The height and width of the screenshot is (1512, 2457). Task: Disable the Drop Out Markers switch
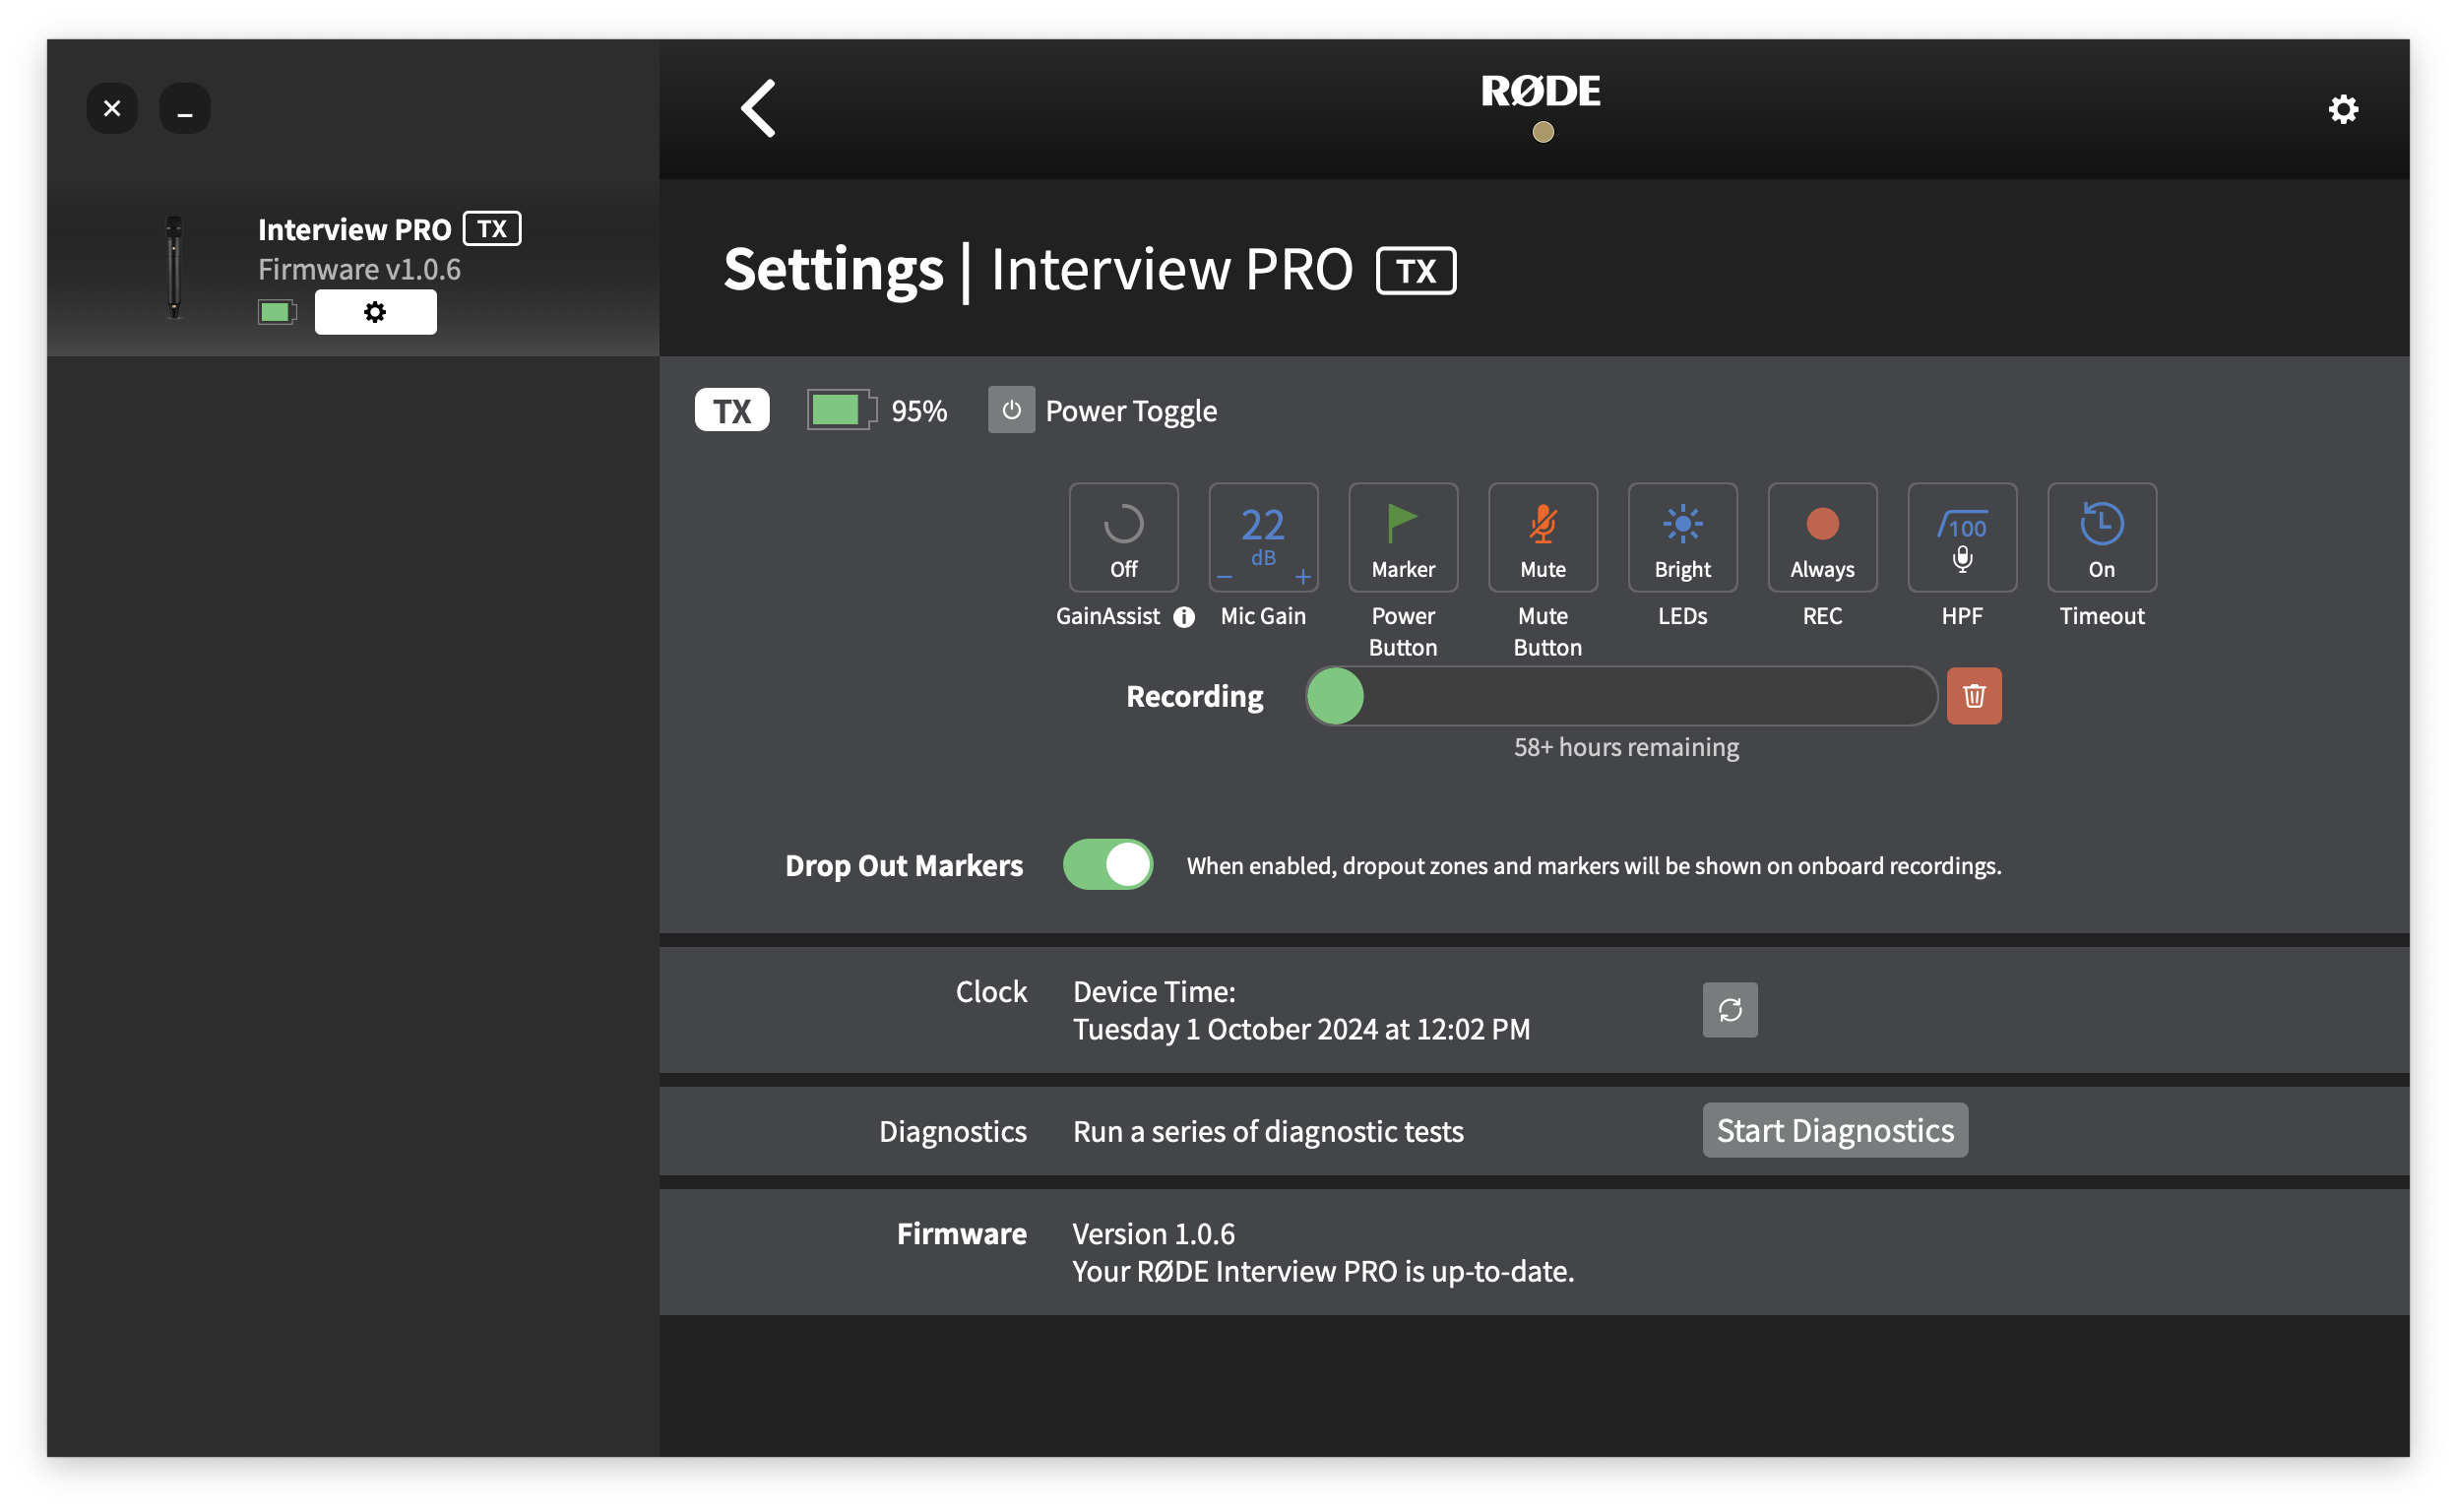click(x=1108, y=865)
